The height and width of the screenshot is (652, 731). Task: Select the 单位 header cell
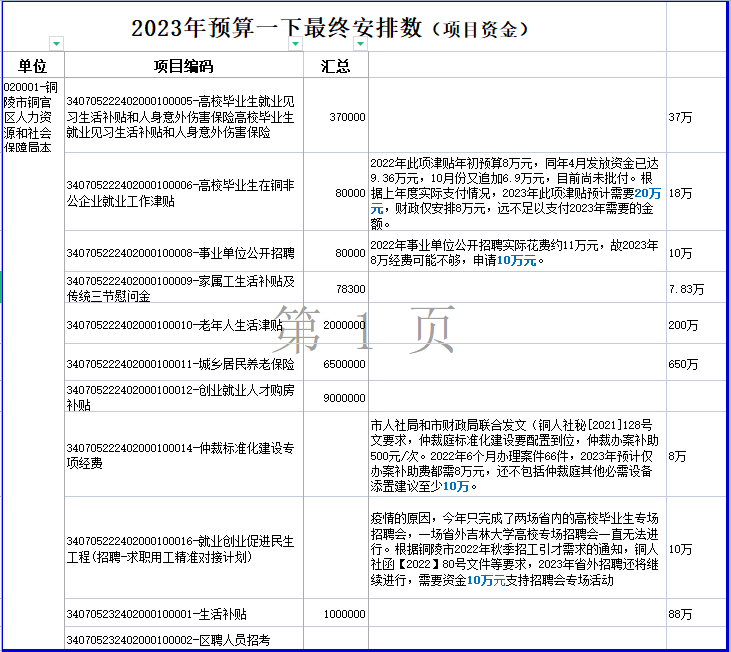pos(32,67)
